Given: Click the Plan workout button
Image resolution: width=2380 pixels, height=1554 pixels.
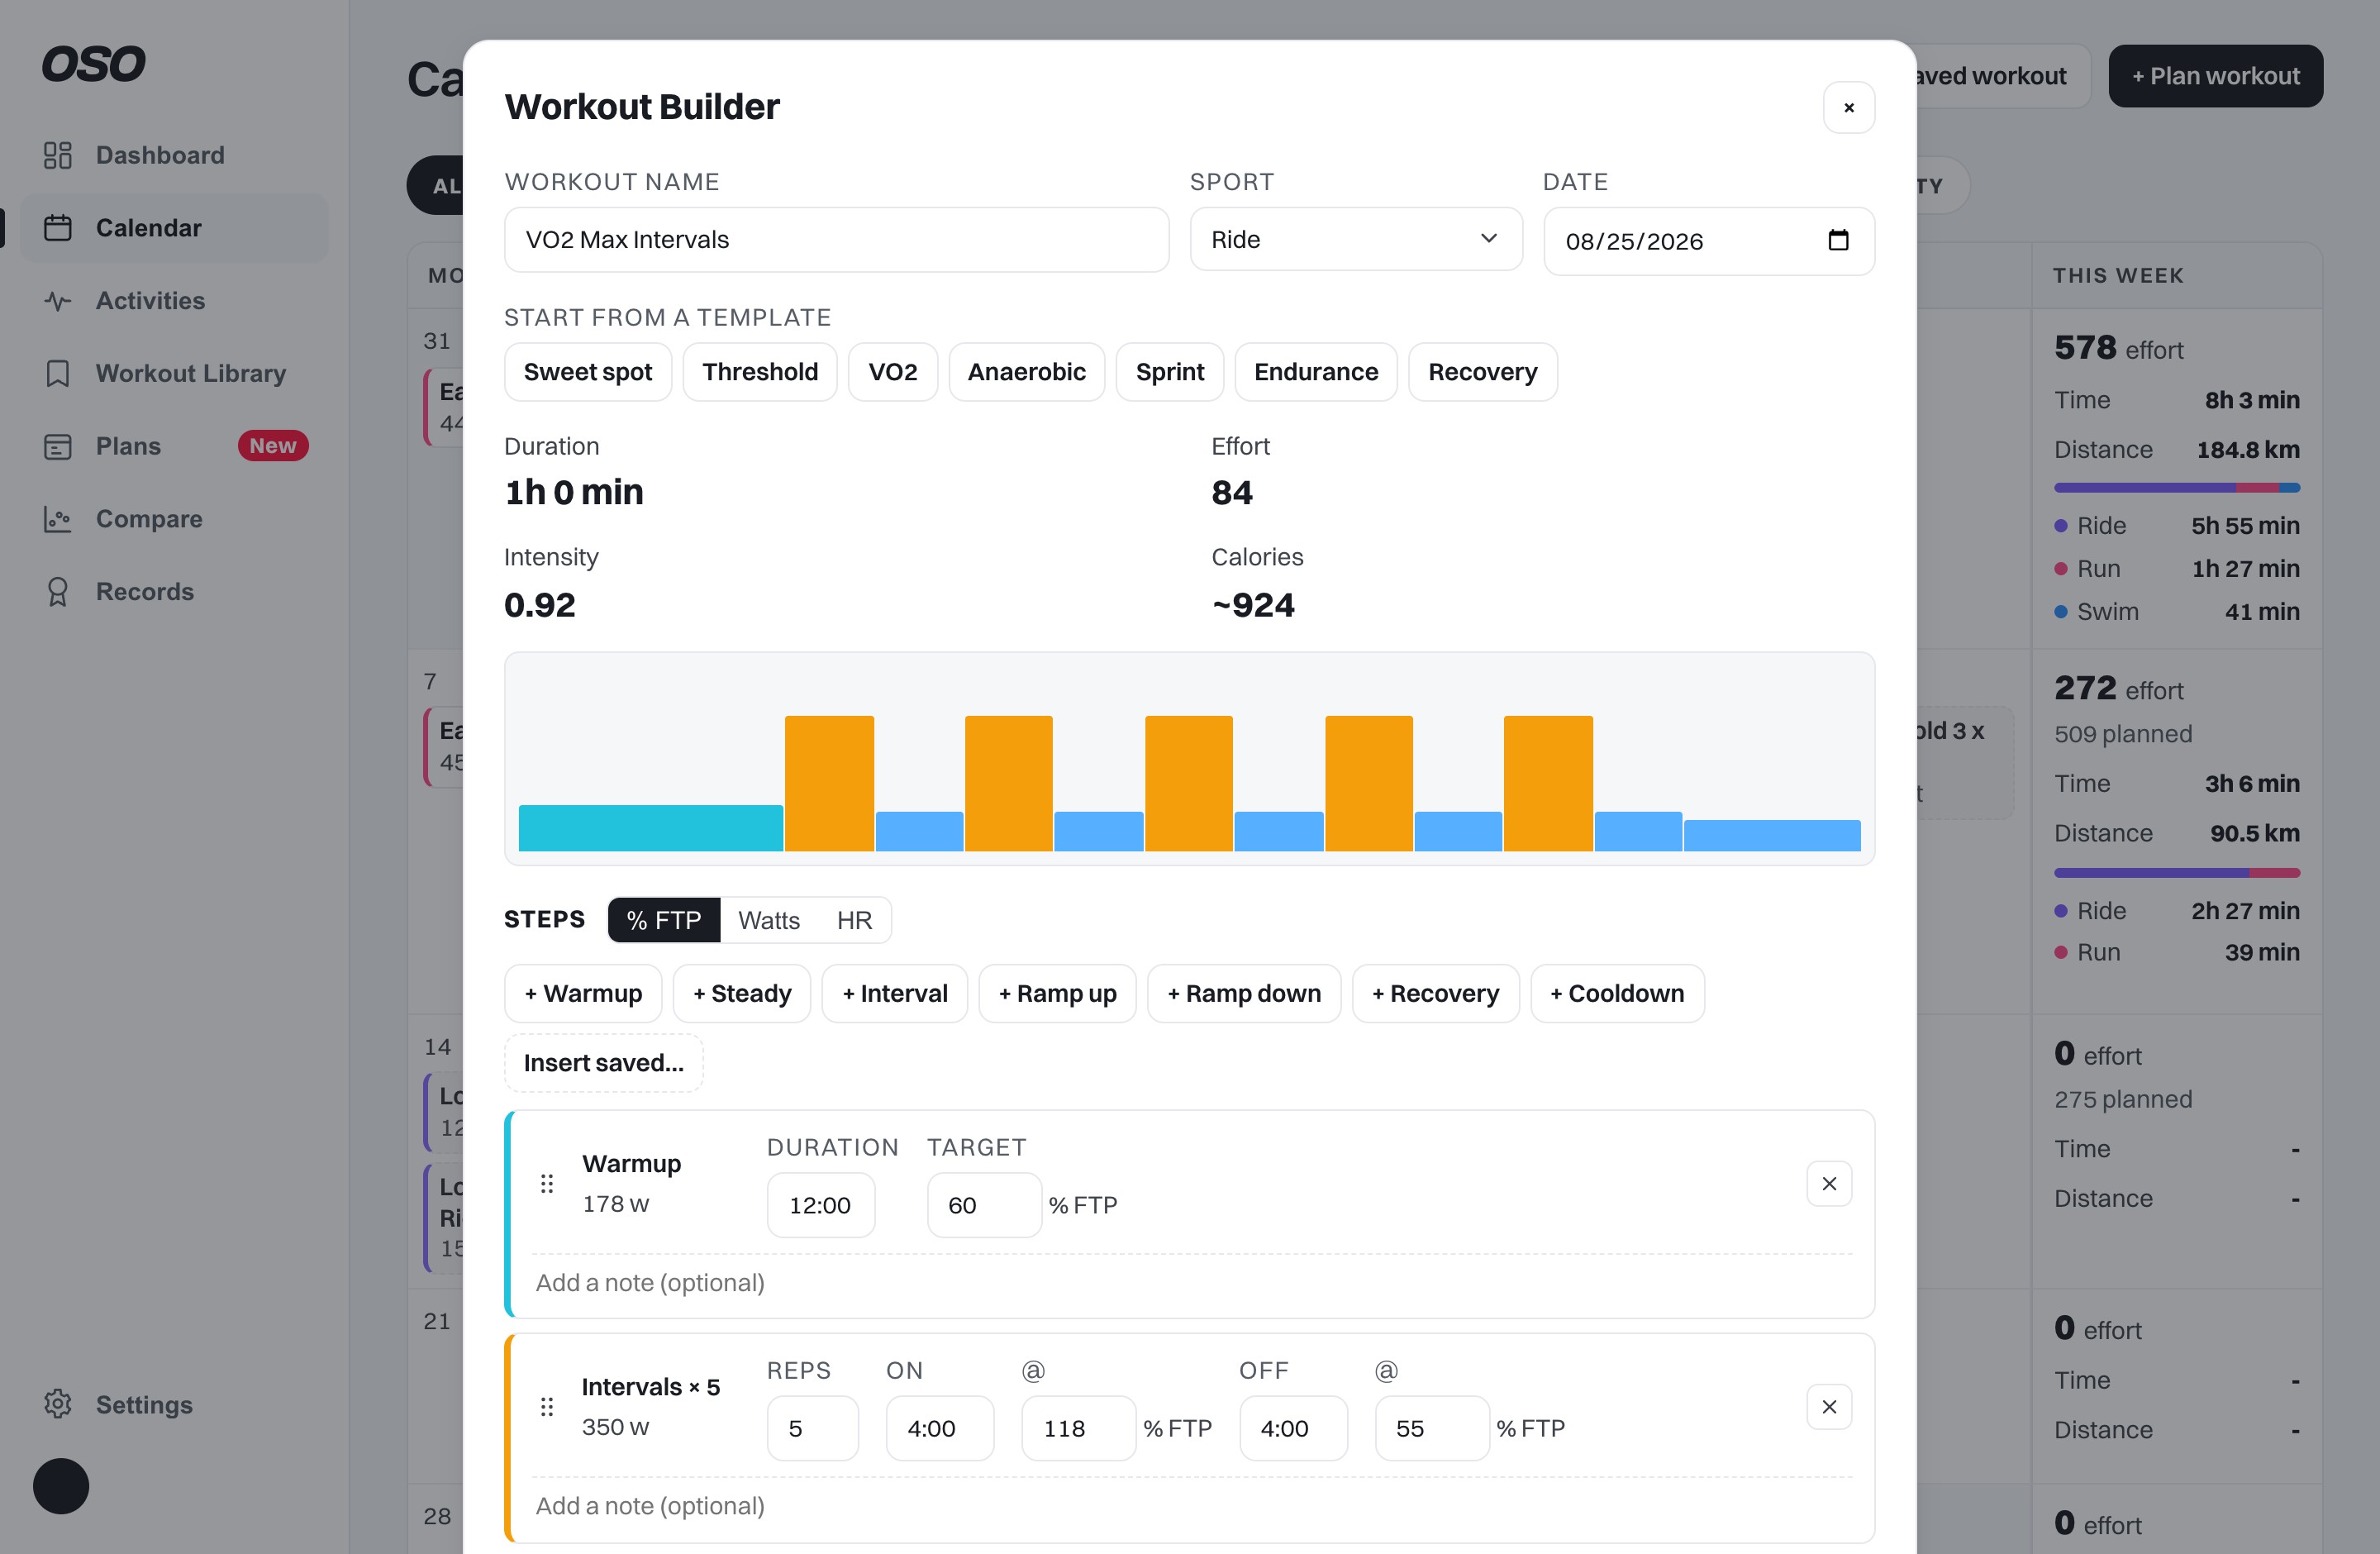Looking at the screenshot, I should (x=2215, y=76).
